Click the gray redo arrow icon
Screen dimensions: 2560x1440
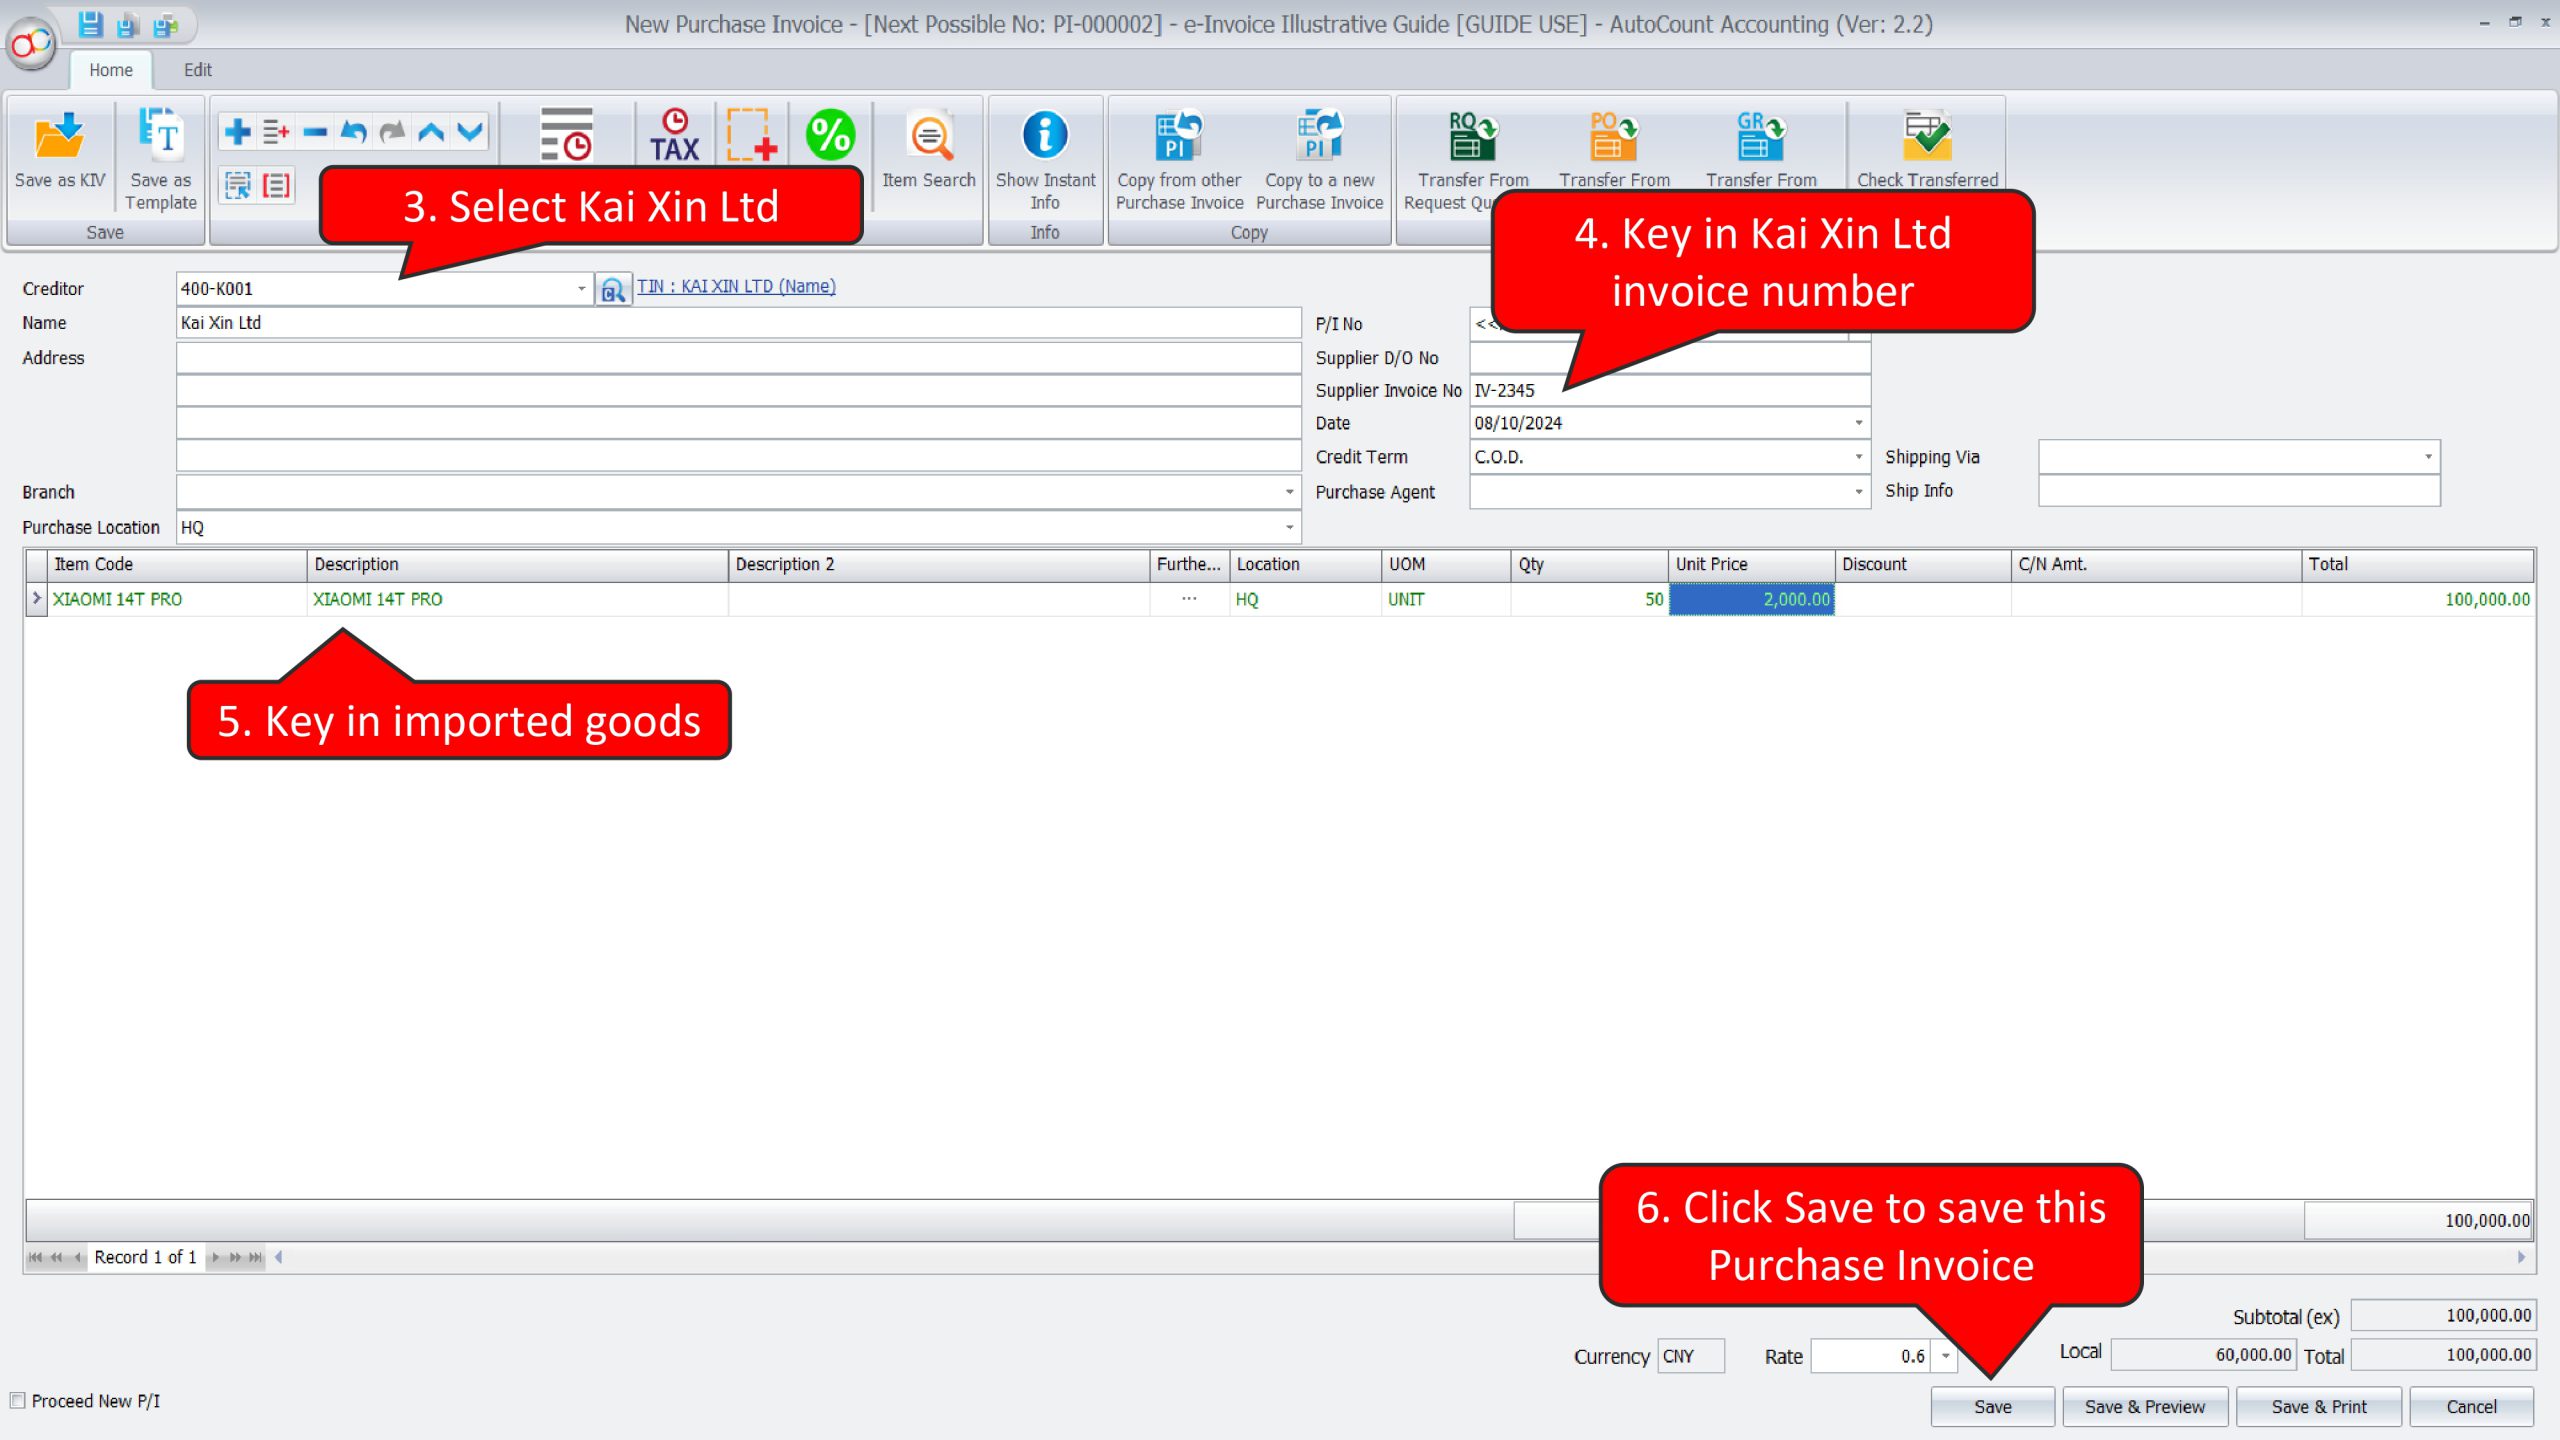point(392,132)
